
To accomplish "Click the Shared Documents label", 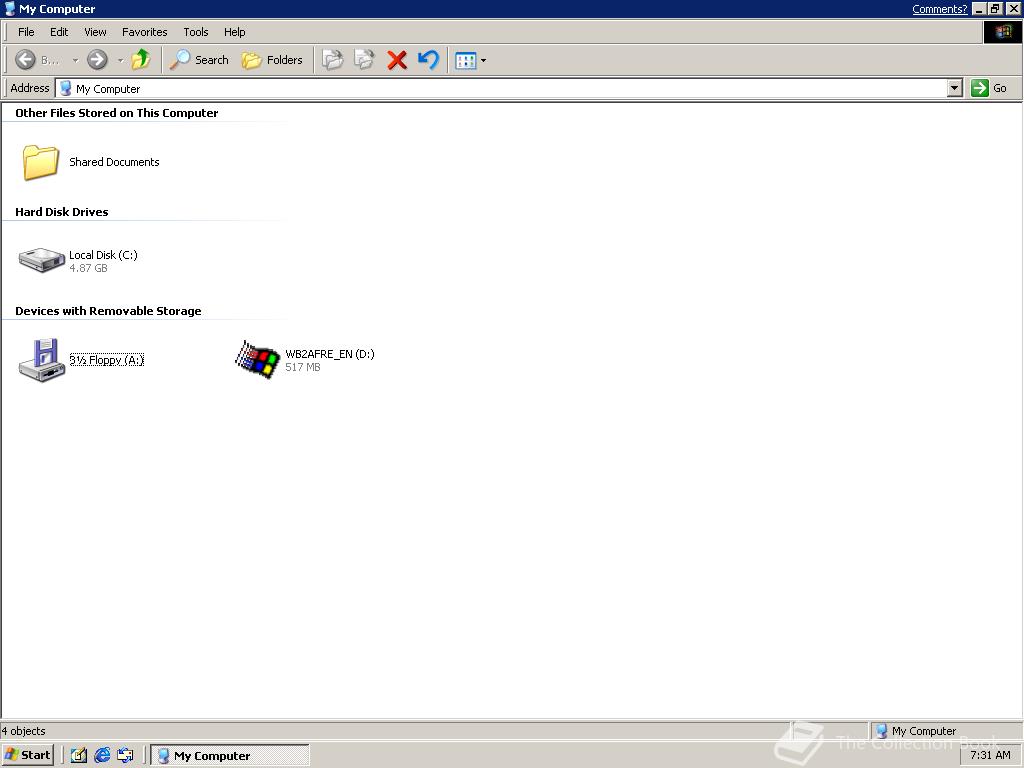I will tap(114, 162).
